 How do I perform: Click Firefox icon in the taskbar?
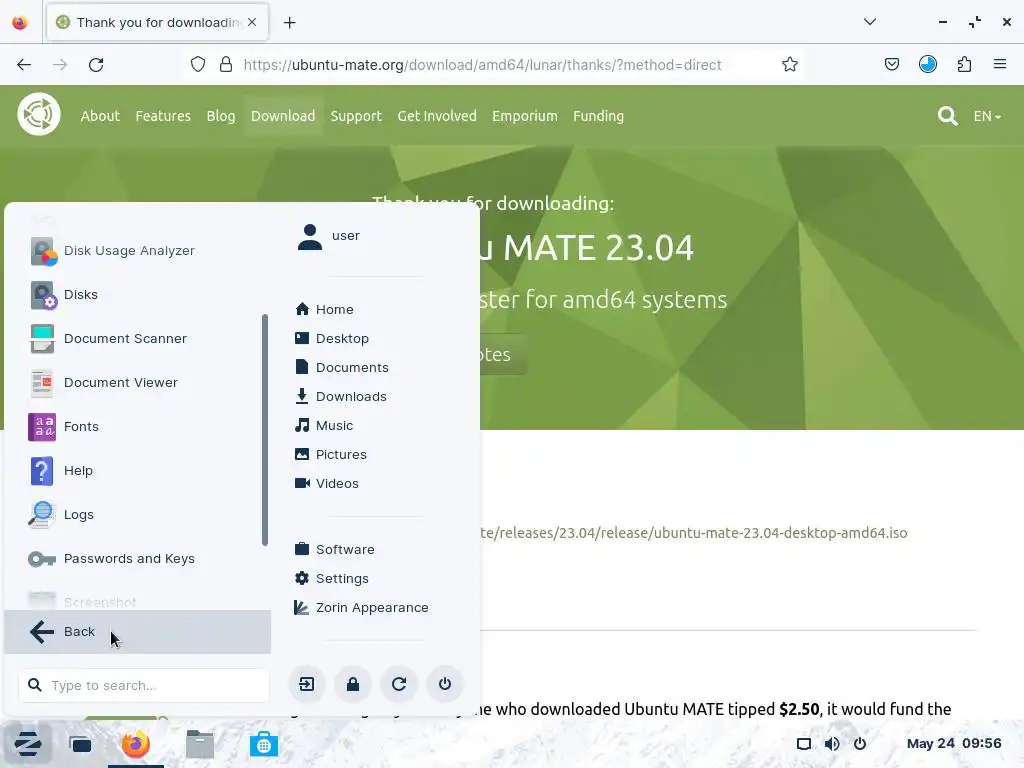click(136, 744)
